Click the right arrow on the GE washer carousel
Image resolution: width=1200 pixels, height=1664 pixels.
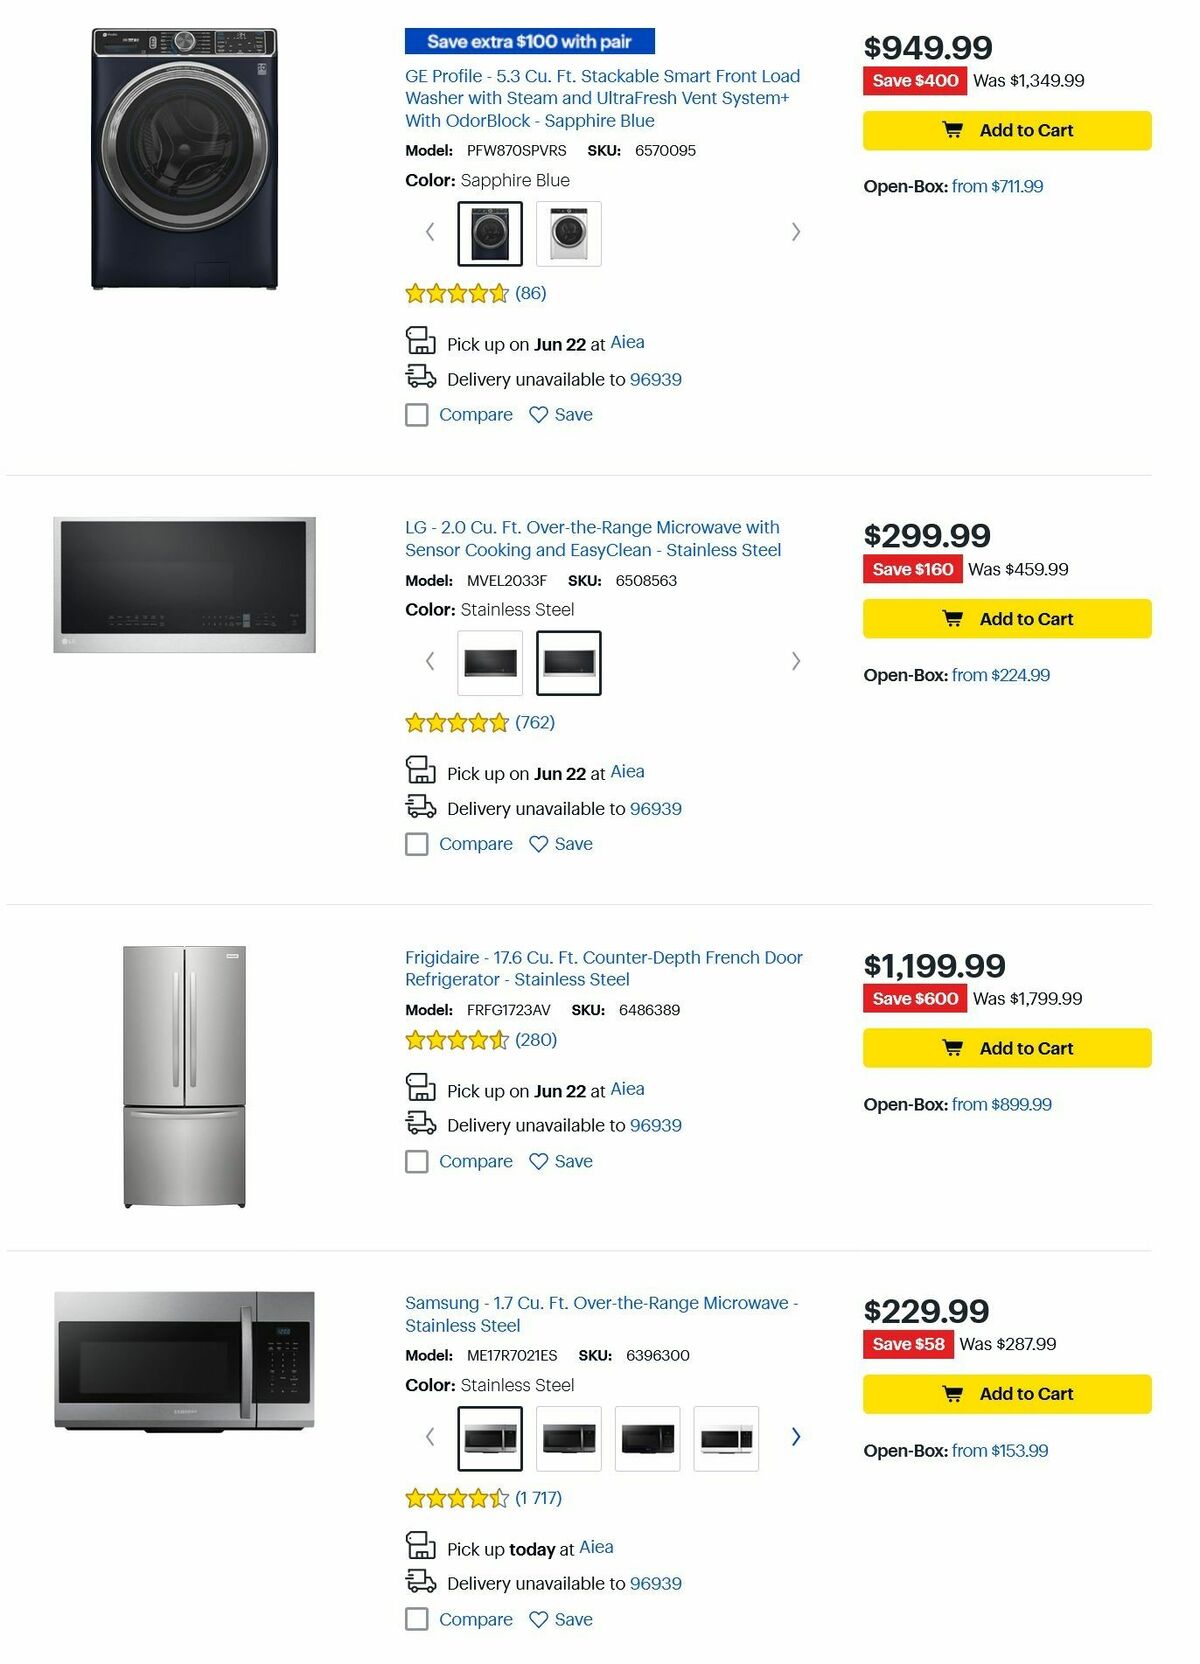(796, 231)
